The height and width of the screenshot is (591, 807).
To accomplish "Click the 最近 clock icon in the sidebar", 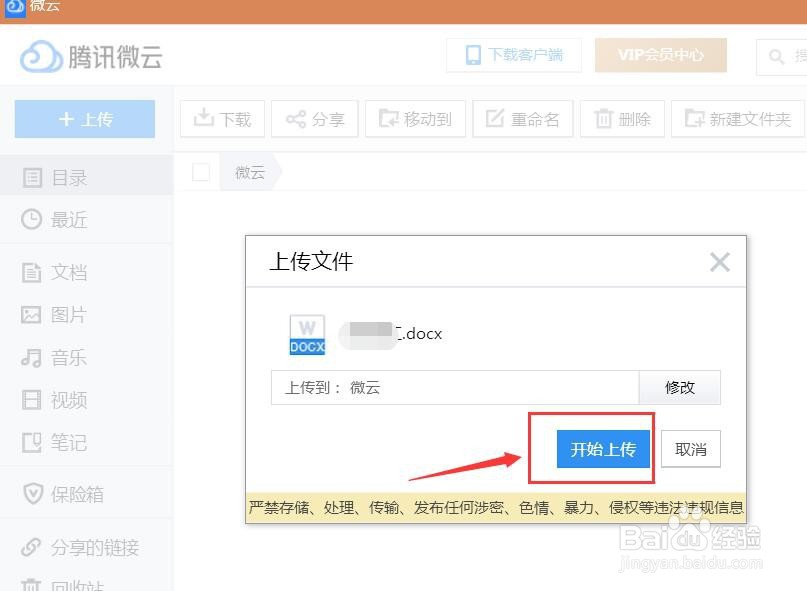I will tap(31, 219).
